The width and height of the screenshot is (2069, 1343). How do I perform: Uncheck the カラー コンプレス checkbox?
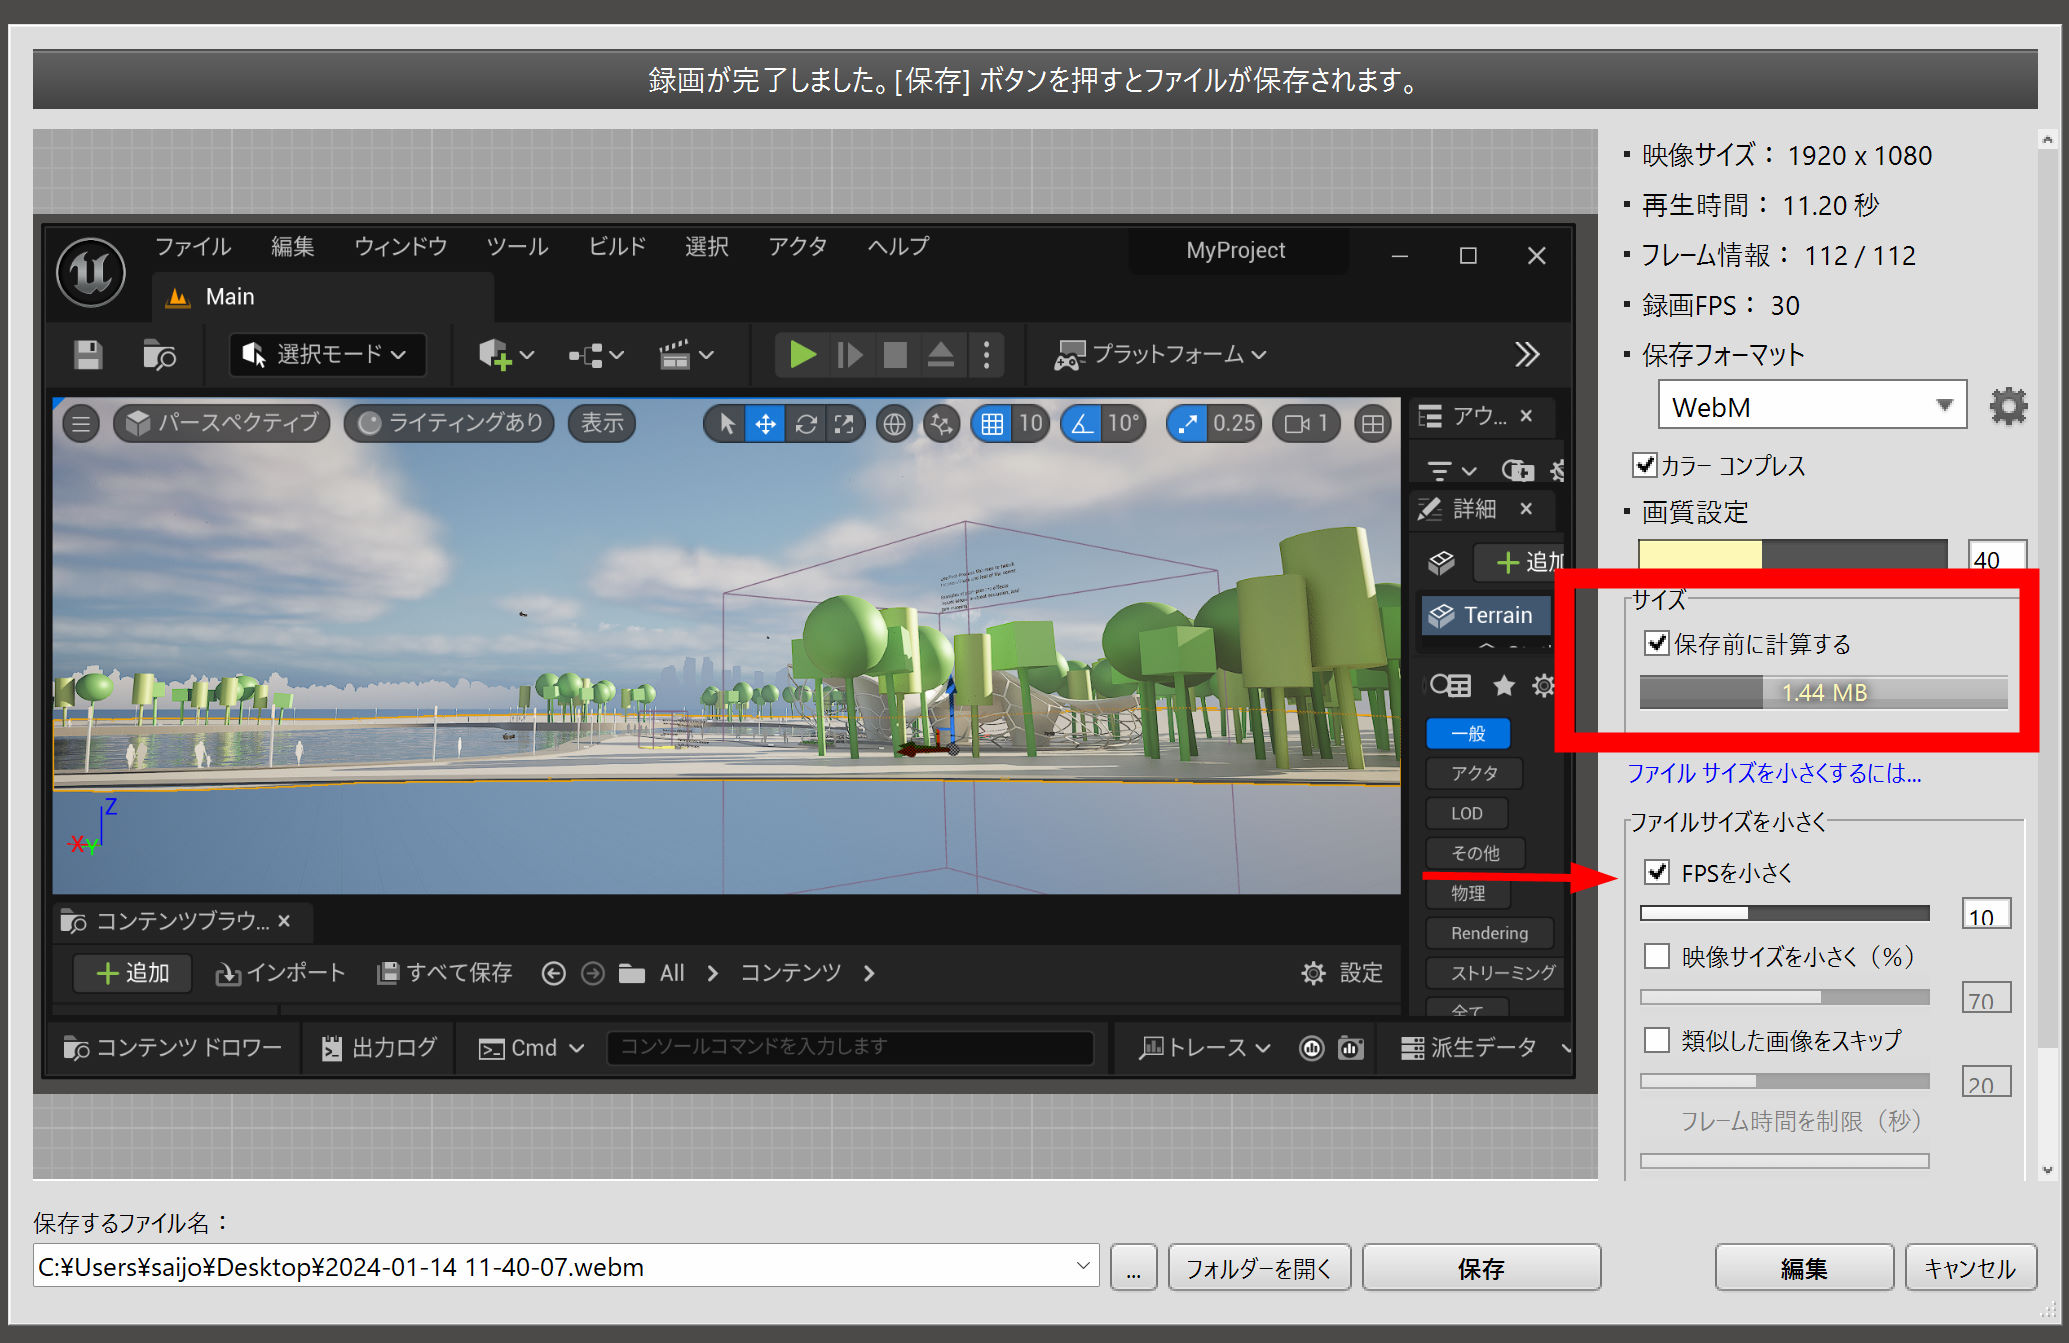click(x=1644, y=465)
